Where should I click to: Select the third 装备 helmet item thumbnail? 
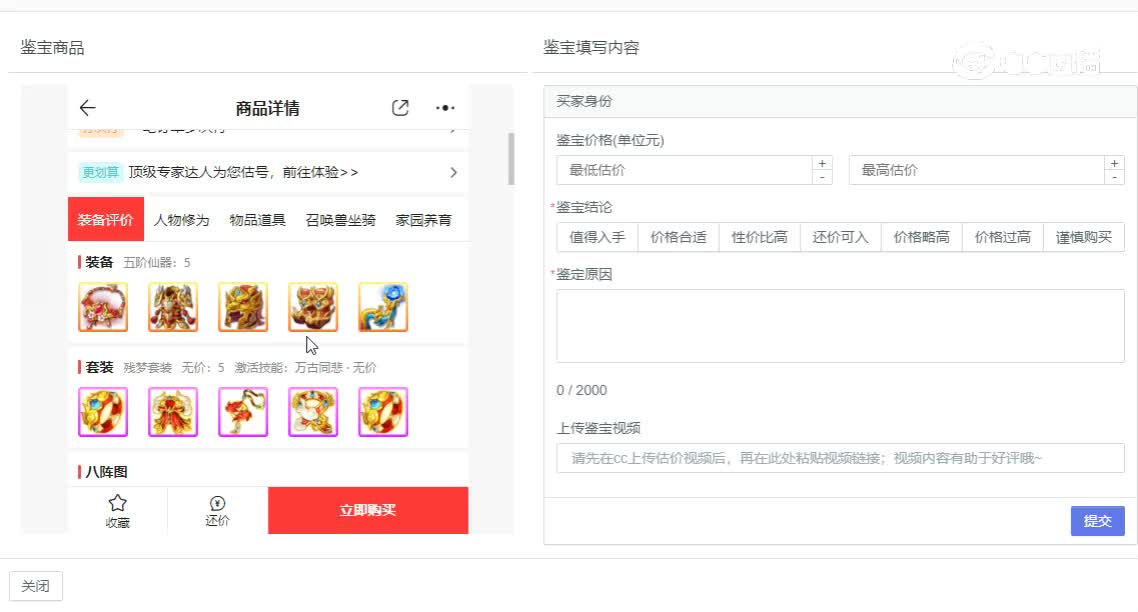click(x=243, y=307)
